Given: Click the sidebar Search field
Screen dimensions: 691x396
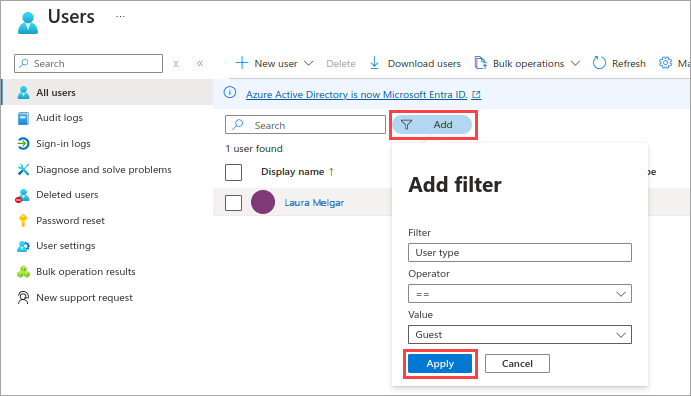Looking at the screenshot, I should tap(89, 63).
